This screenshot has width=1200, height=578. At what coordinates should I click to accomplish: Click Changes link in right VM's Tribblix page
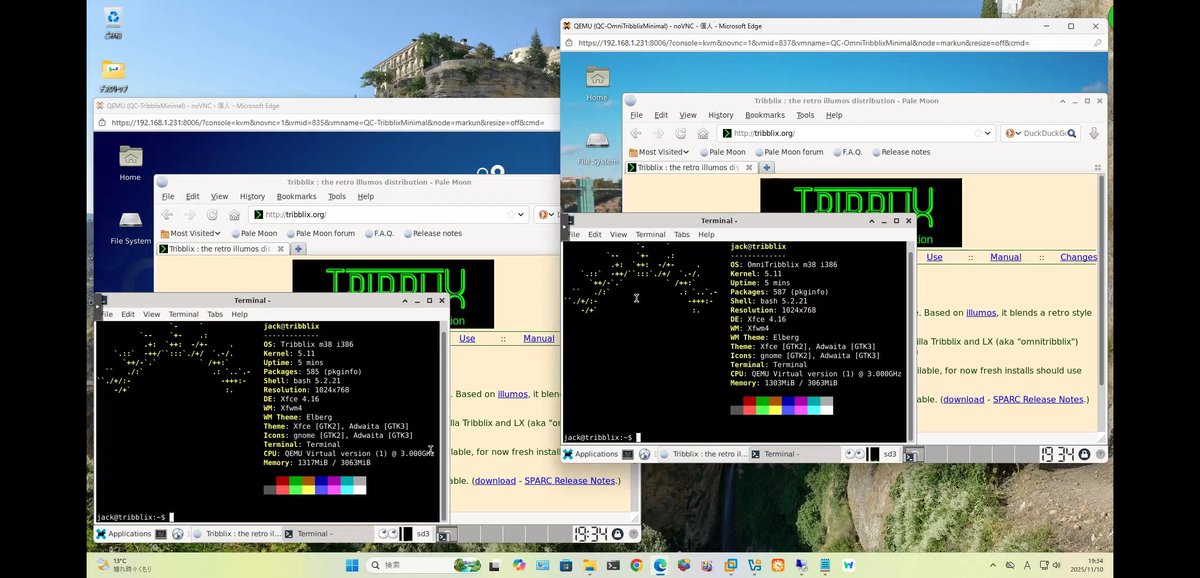pos(1078,257)
